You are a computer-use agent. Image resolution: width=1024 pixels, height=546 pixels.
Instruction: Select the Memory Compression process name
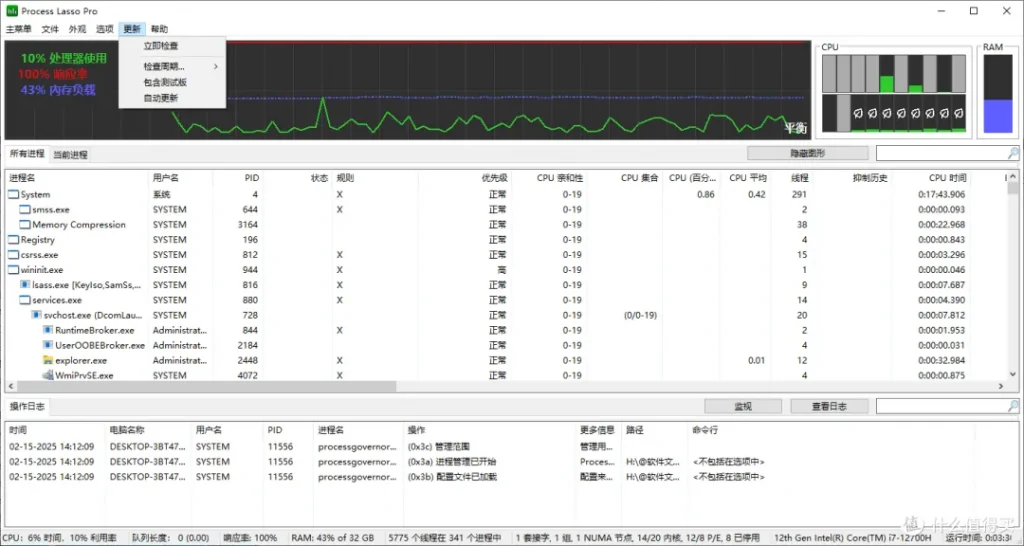[79, 225]
